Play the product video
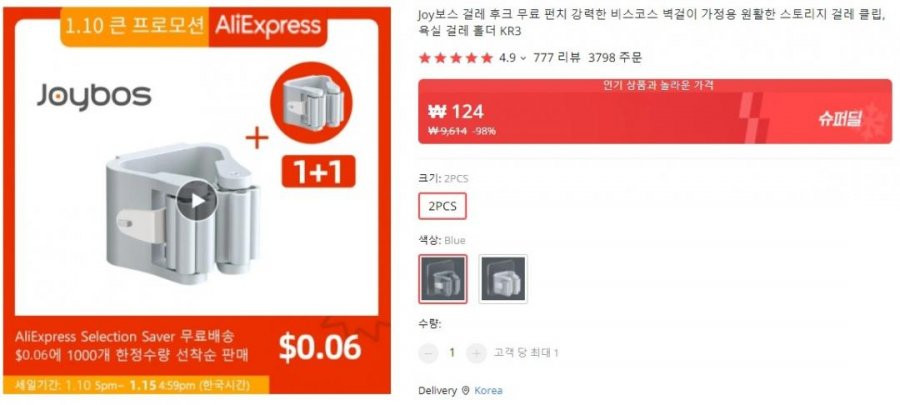This screenshot has width=900, height=405. point(197,201)
